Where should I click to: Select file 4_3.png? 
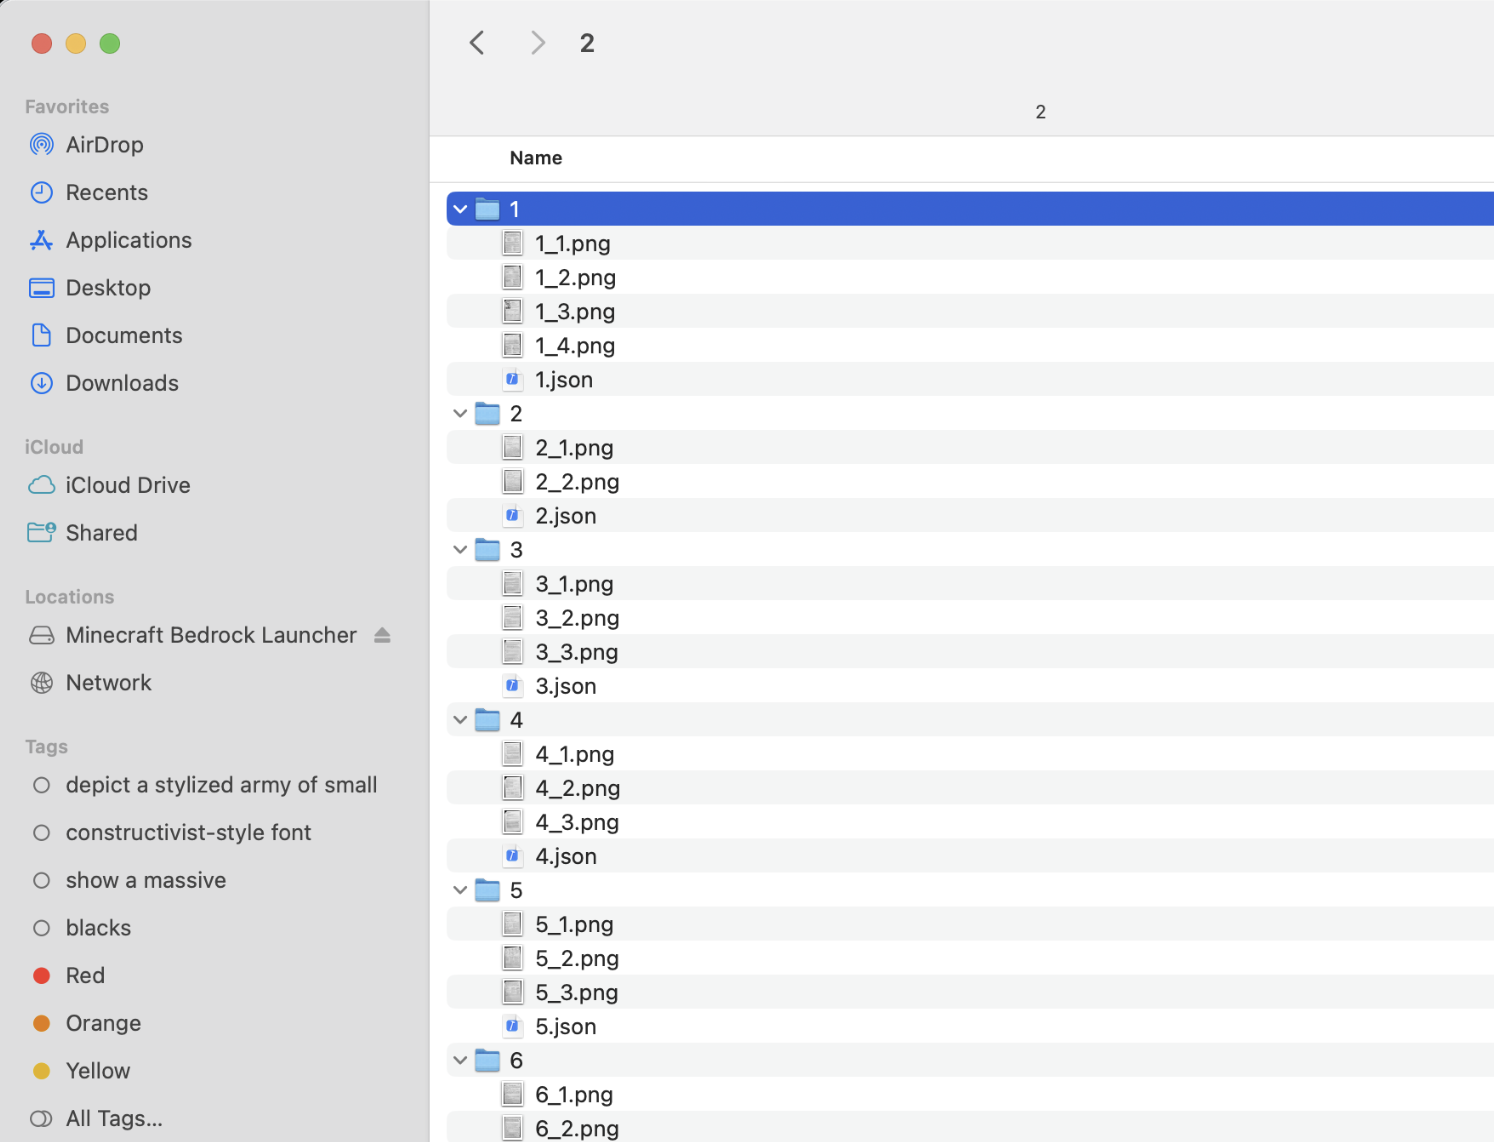970,822
